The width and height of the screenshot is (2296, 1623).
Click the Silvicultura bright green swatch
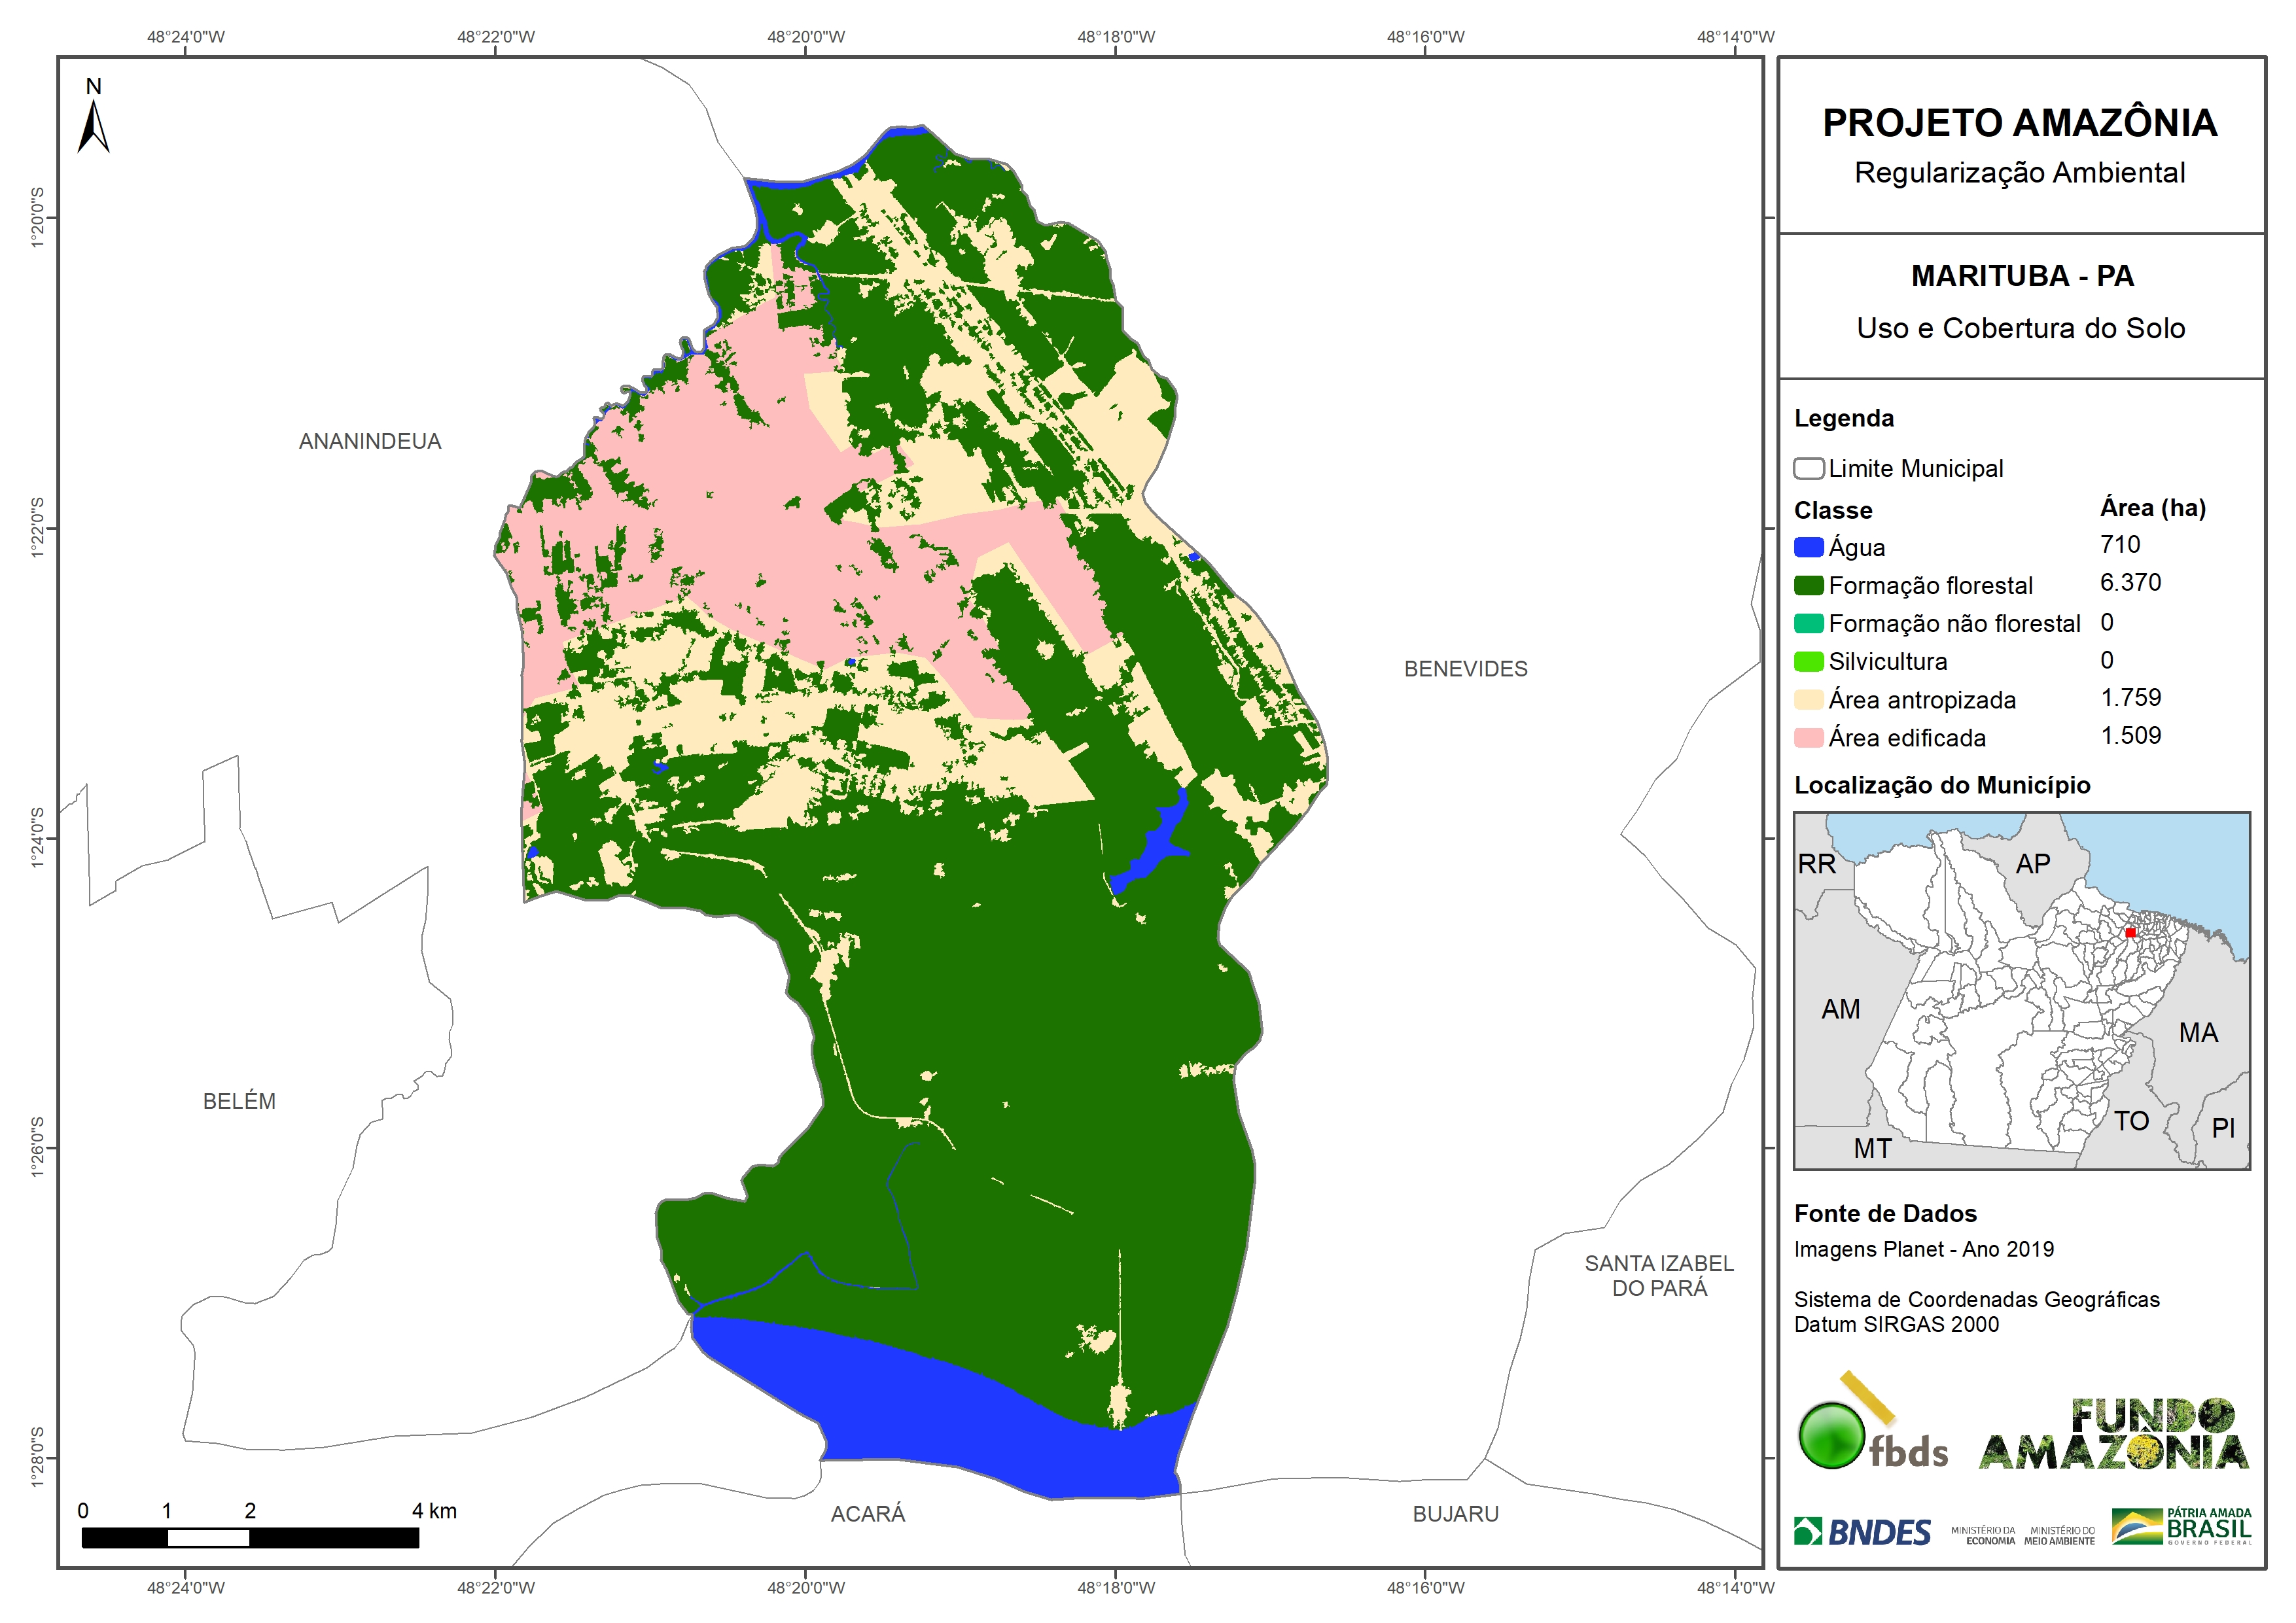tap(1808, 661)
